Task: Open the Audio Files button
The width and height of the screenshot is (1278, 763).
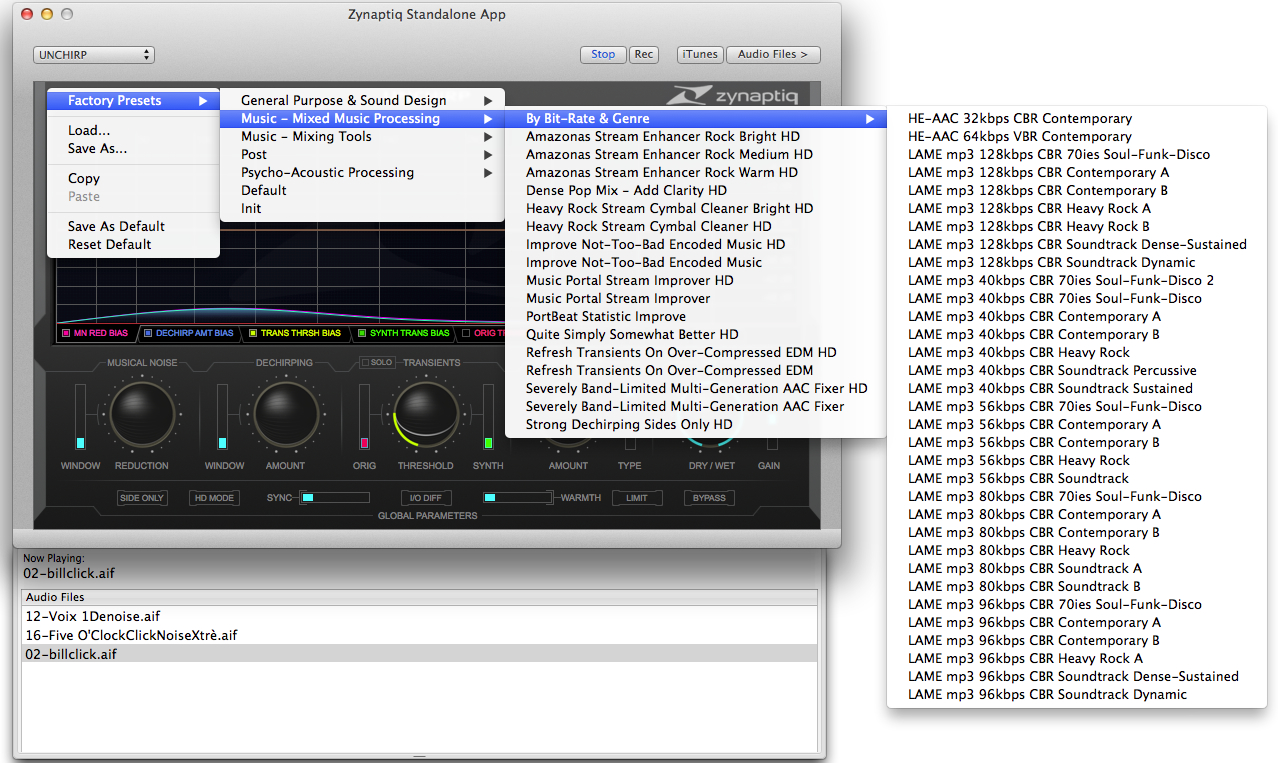Action: coord(773,54)
